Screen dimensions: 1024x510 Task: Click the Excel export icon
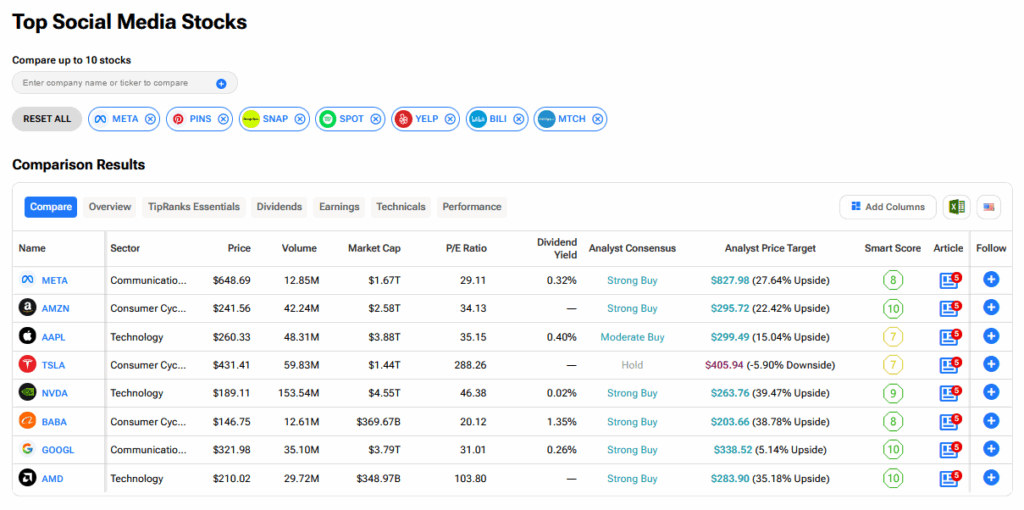click(x=956, y=207)
